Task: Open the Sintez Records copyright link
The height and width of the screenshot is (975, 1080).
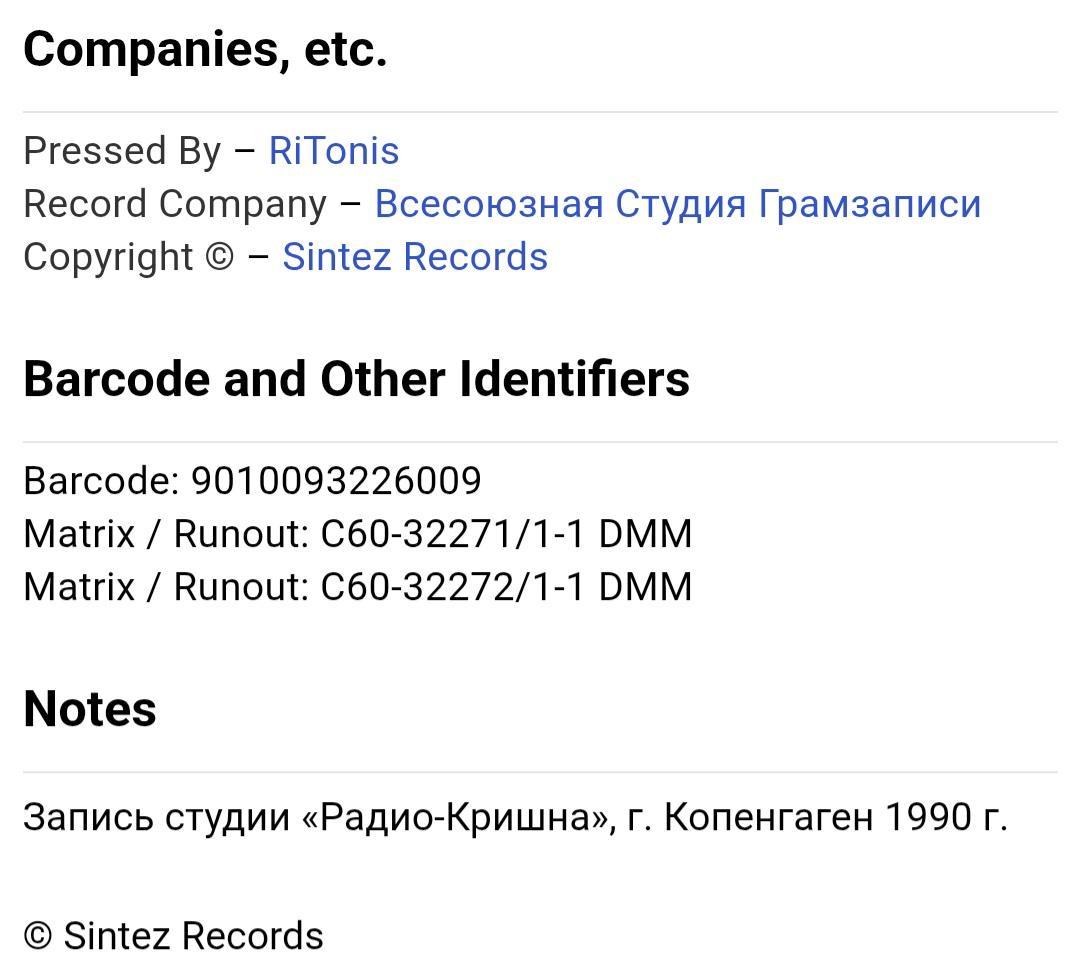Action: click(415, 257)
